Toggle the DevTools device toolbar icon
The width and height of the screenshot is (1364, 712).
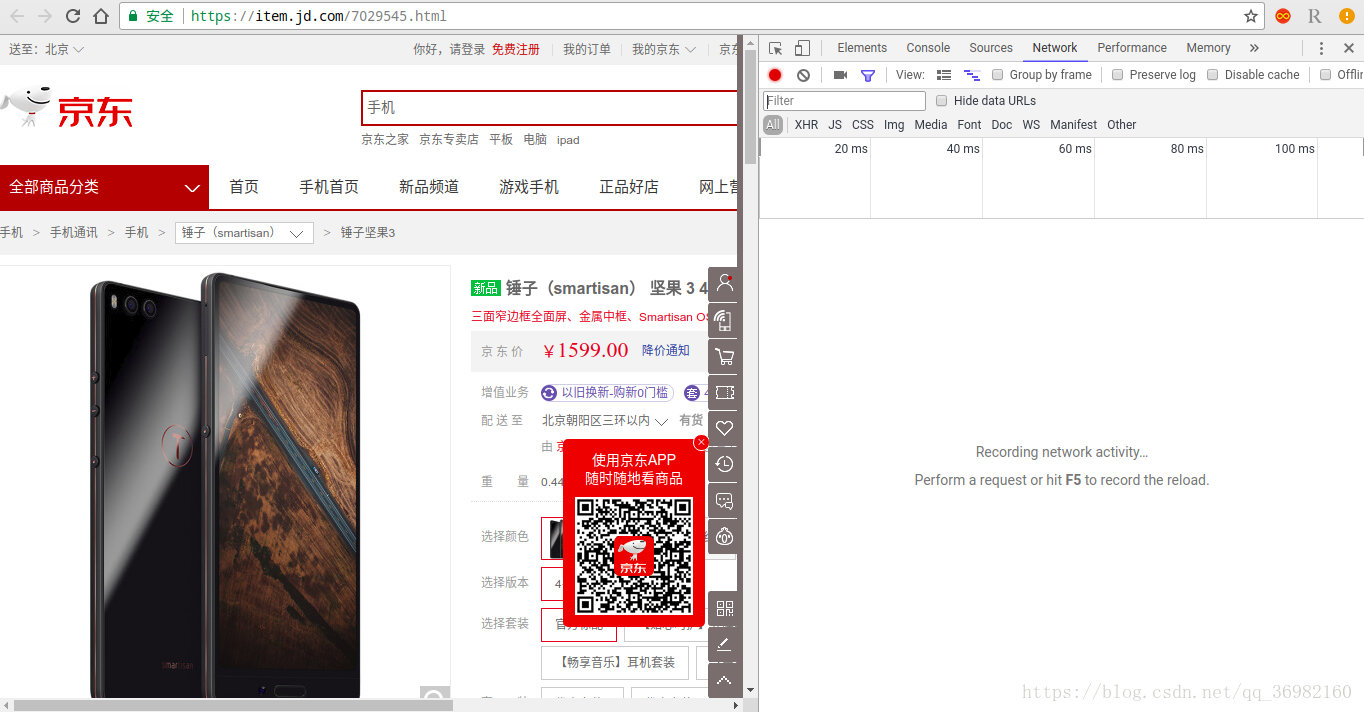click(x=802, y=48)
